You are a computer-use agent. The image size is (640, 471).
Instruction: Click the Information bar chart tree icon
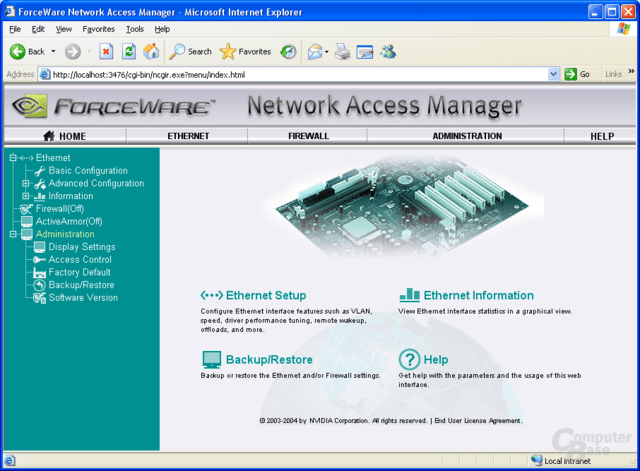40,196
